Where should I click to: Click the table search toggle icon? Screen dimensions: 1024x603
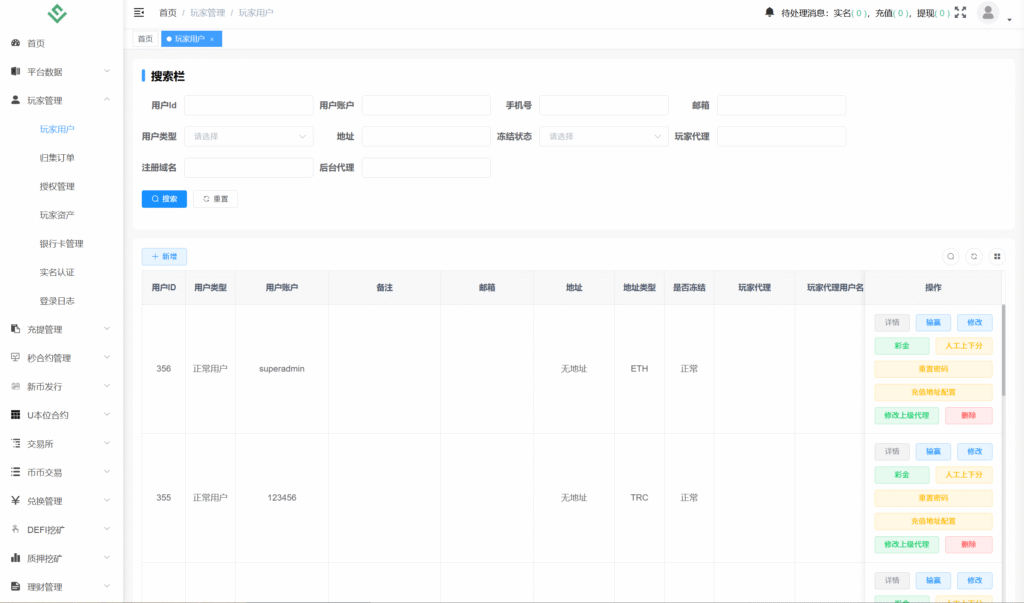951,257
